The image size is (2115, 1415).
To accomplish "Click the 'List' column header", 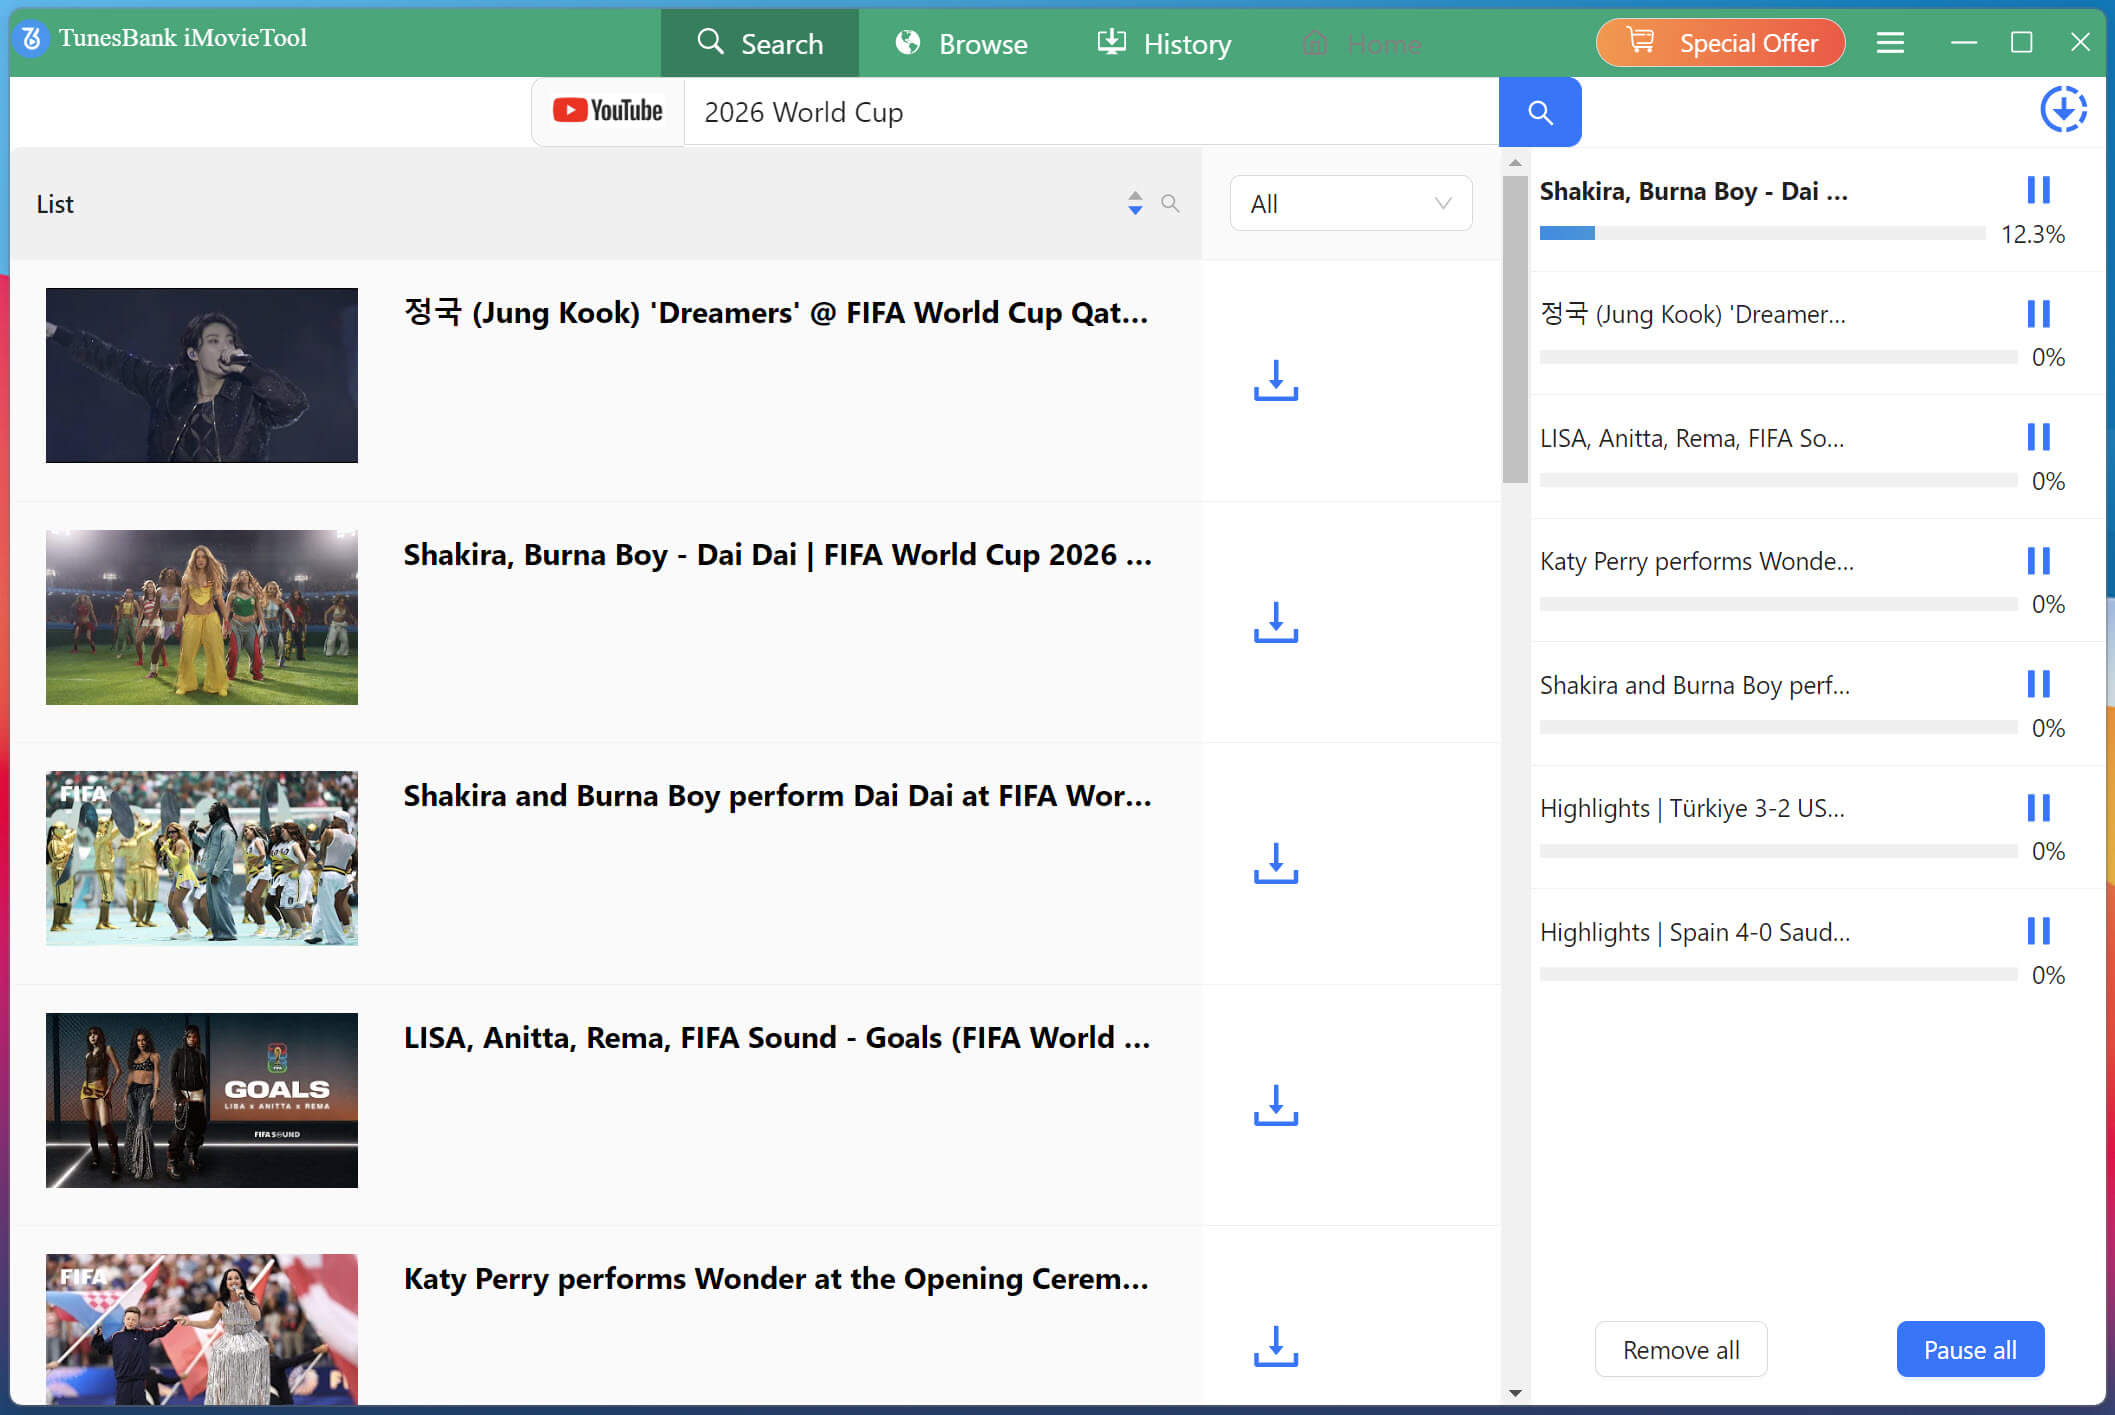I will [x=55, y=204].
